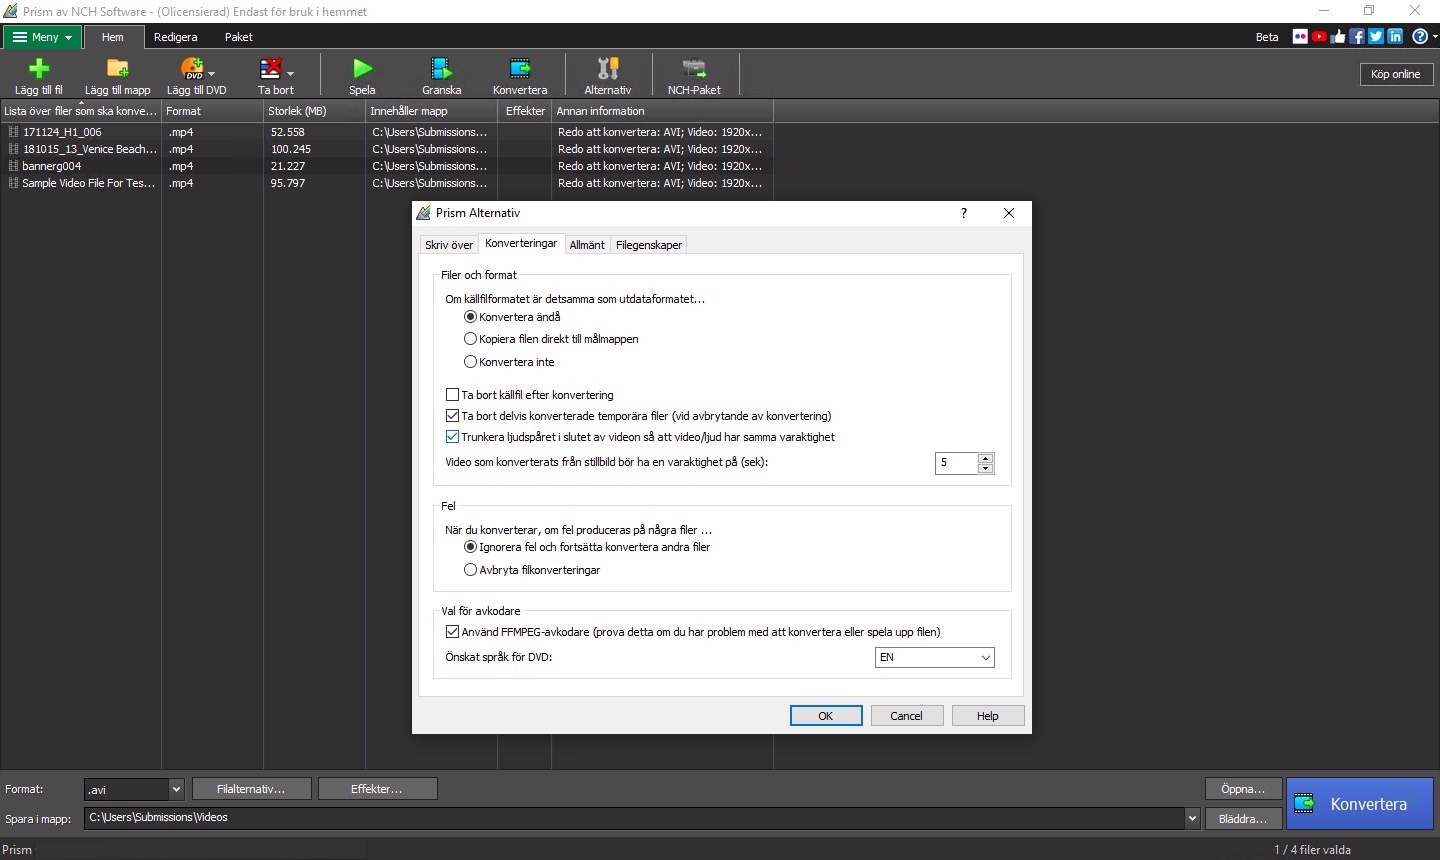Close the Prism Alternativ dialog
This screenshot has width=1440, height=860.
1009,213
